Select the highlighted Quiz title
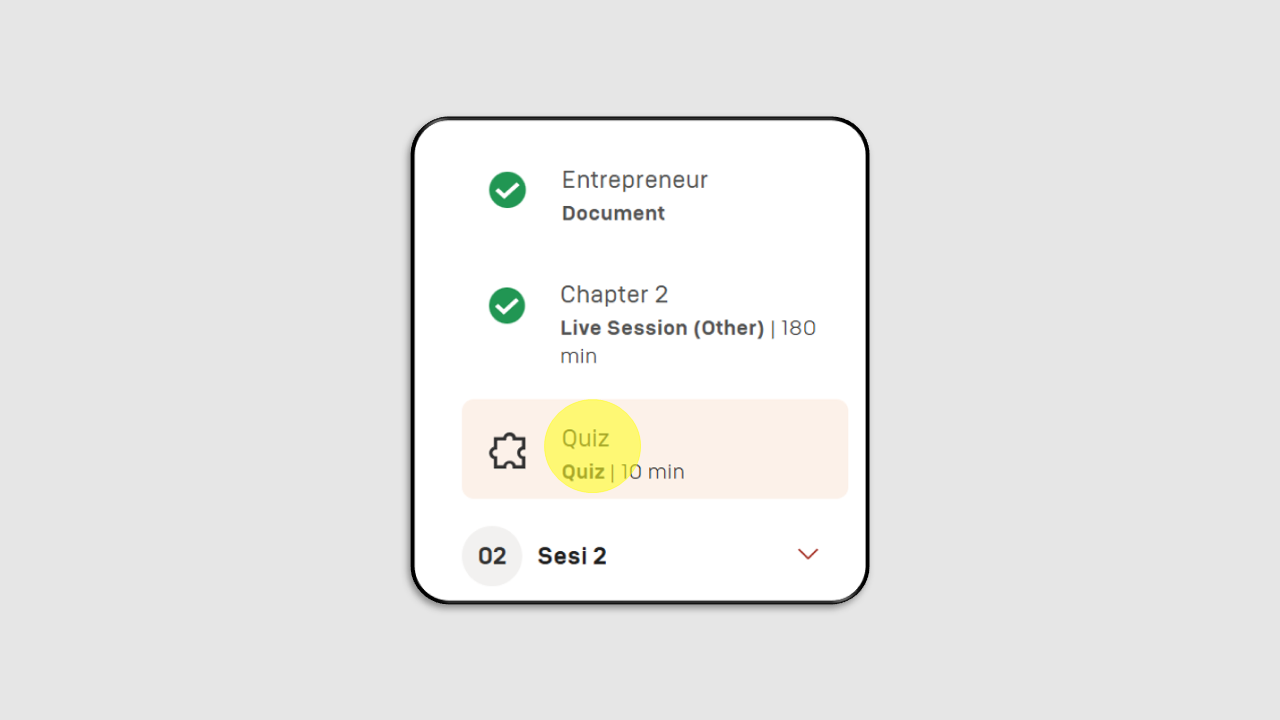Image resolution: width=1280 pixels, height=720 pixels. click(x=586, y=438)
